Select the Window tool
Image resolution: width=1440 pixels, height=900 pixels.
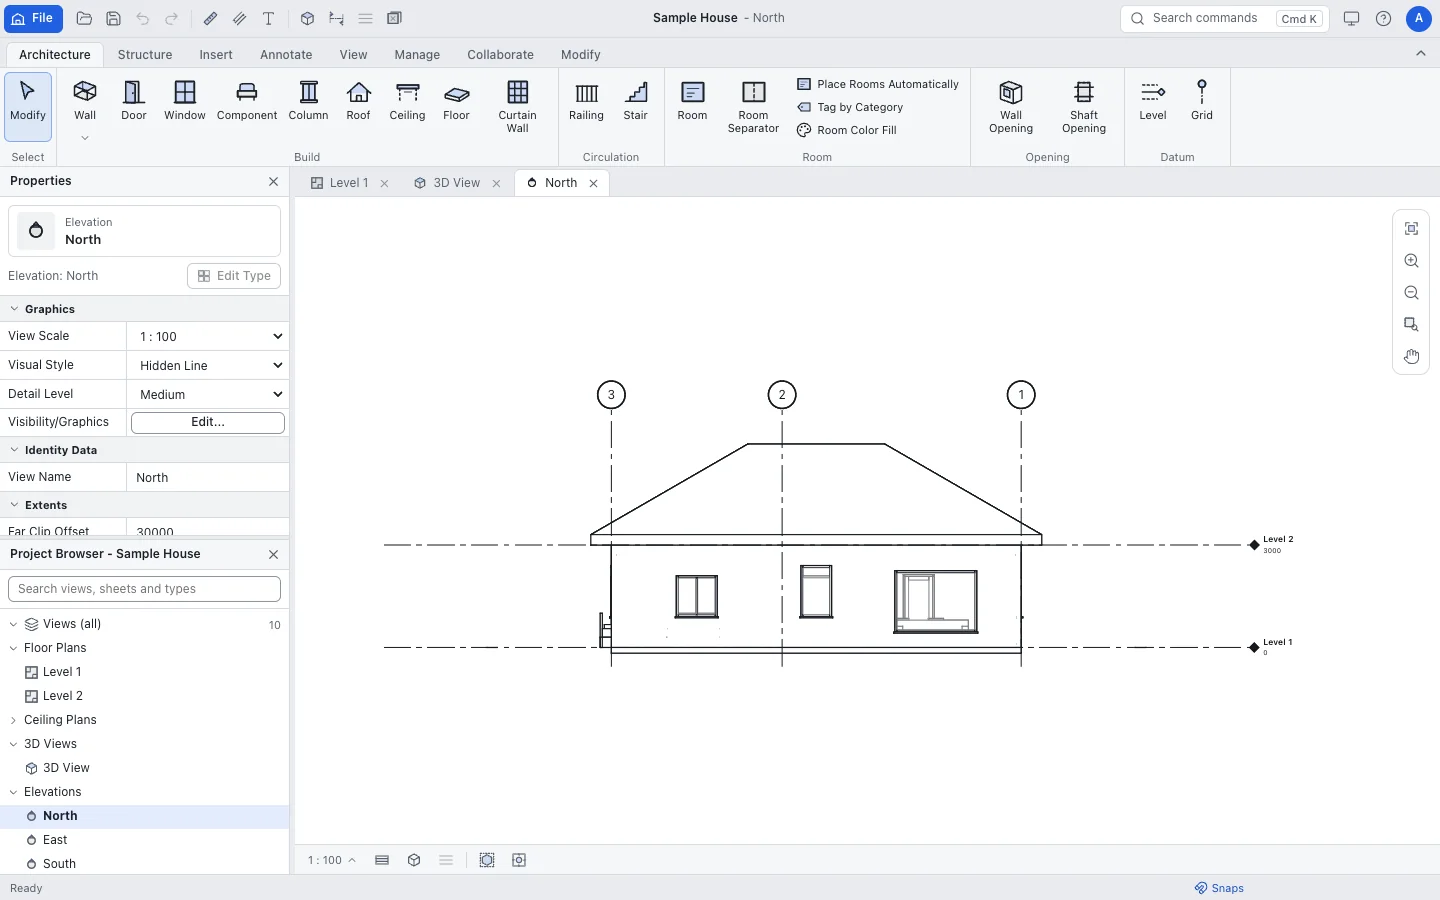tap(185, 100)
